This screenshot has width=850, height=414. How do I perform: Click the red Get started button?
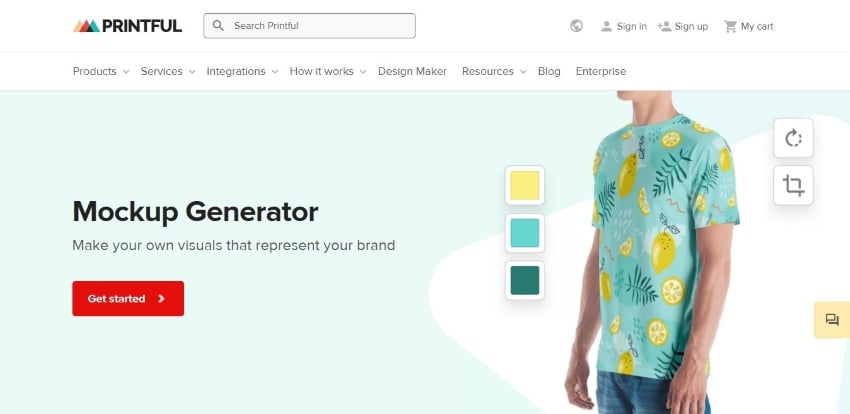tap(128, 299)
